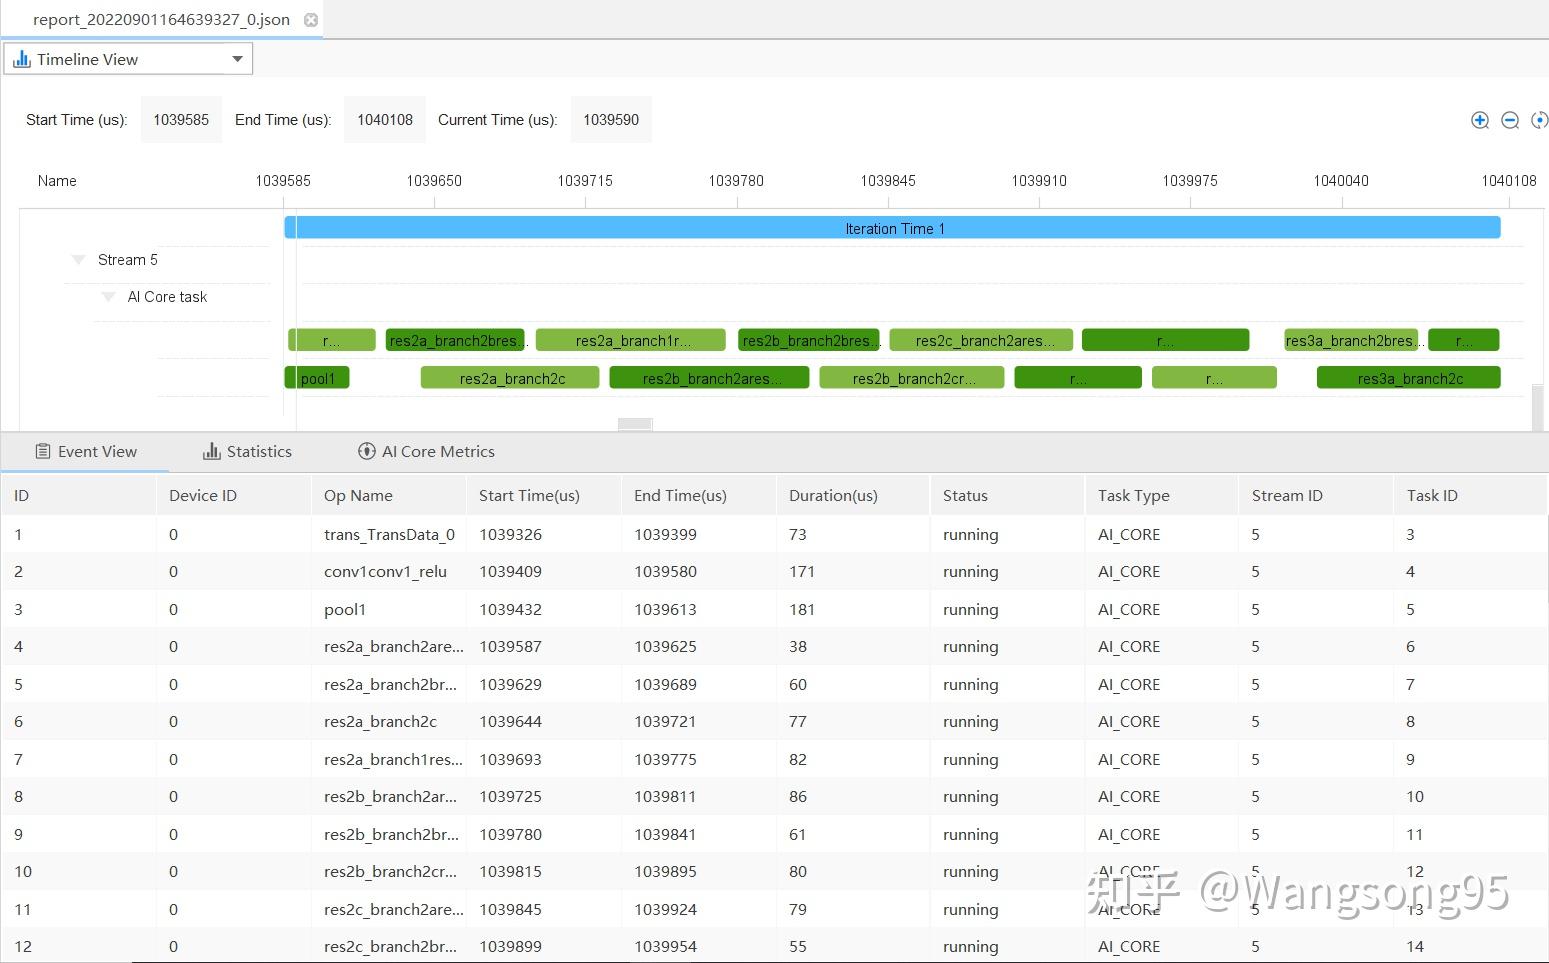Switch to the Statistics tab
Viewport: 1549px width, 963px height.
pos(259,452)
